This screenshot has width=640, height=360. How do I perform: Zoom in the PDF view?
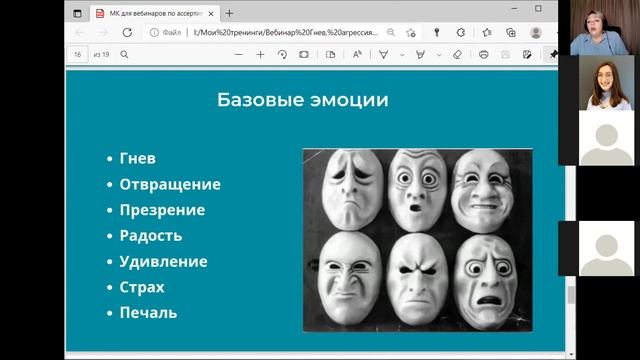click(260, 54)
